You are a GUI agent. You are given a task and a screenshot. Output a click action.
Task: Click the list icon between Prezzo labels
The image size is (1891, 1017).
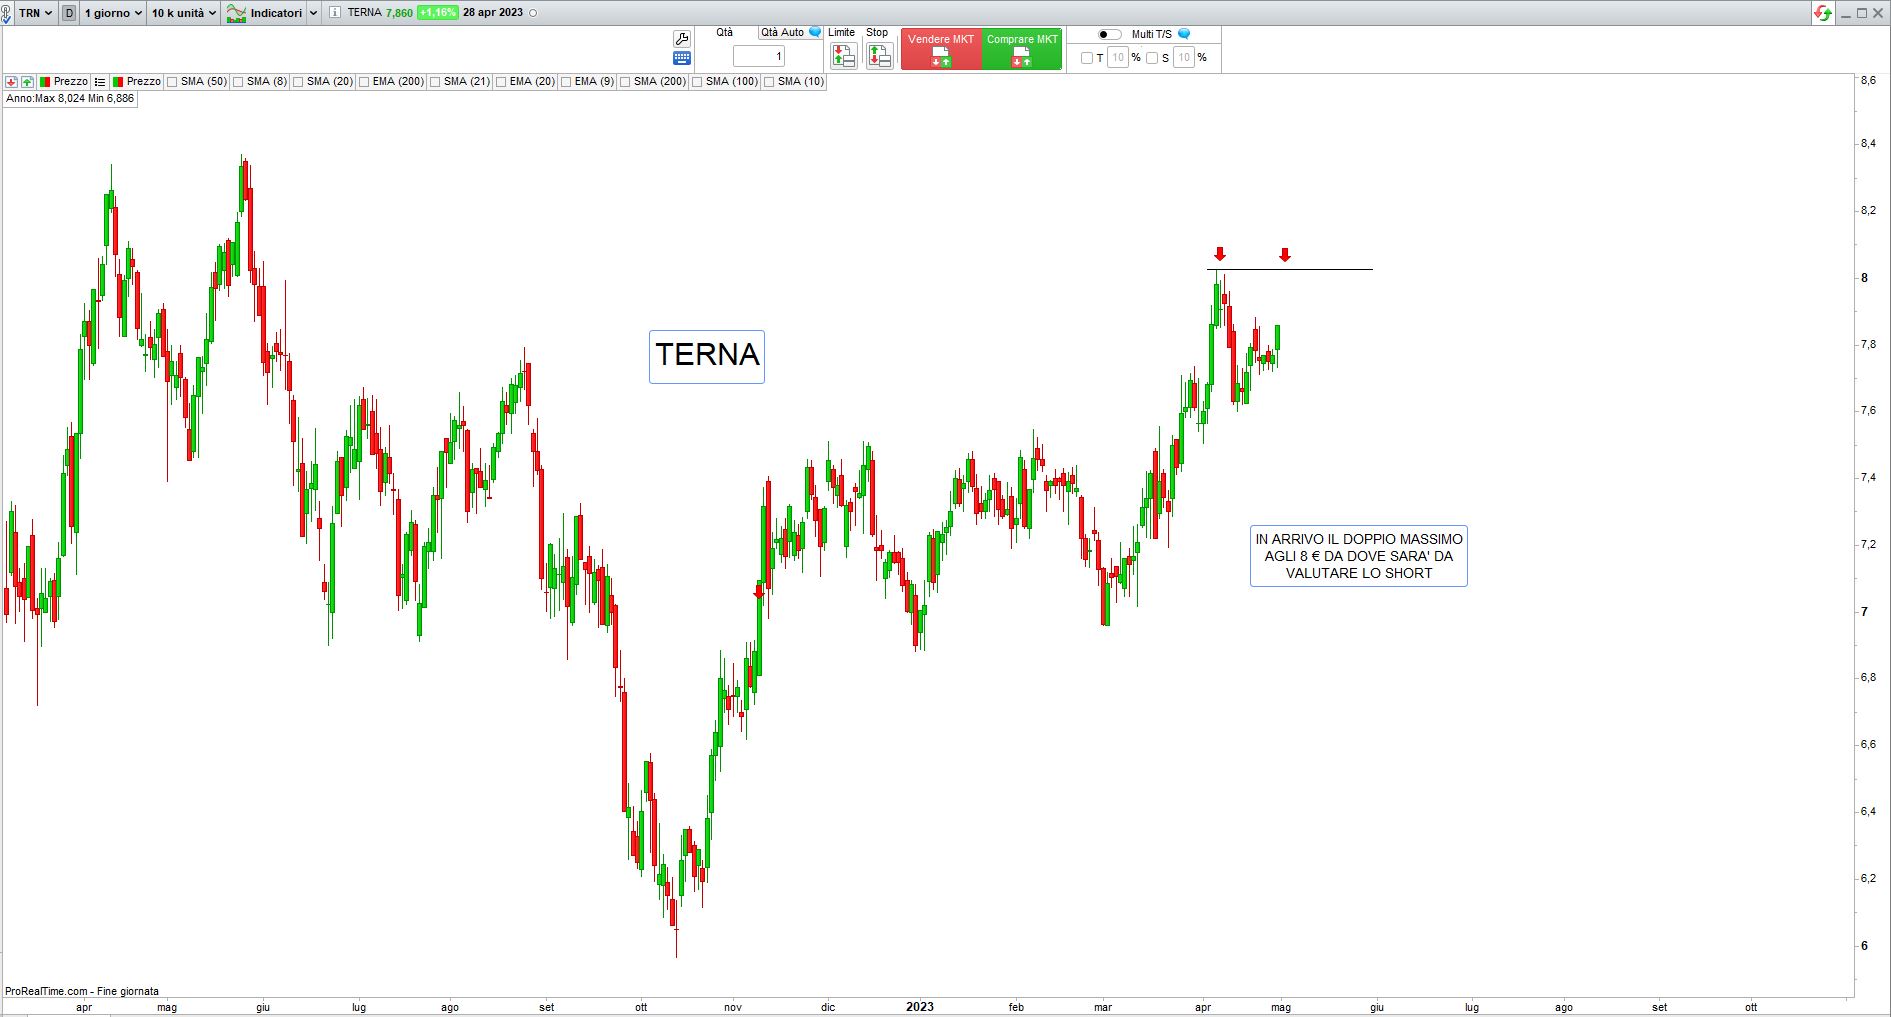(100, 82)
